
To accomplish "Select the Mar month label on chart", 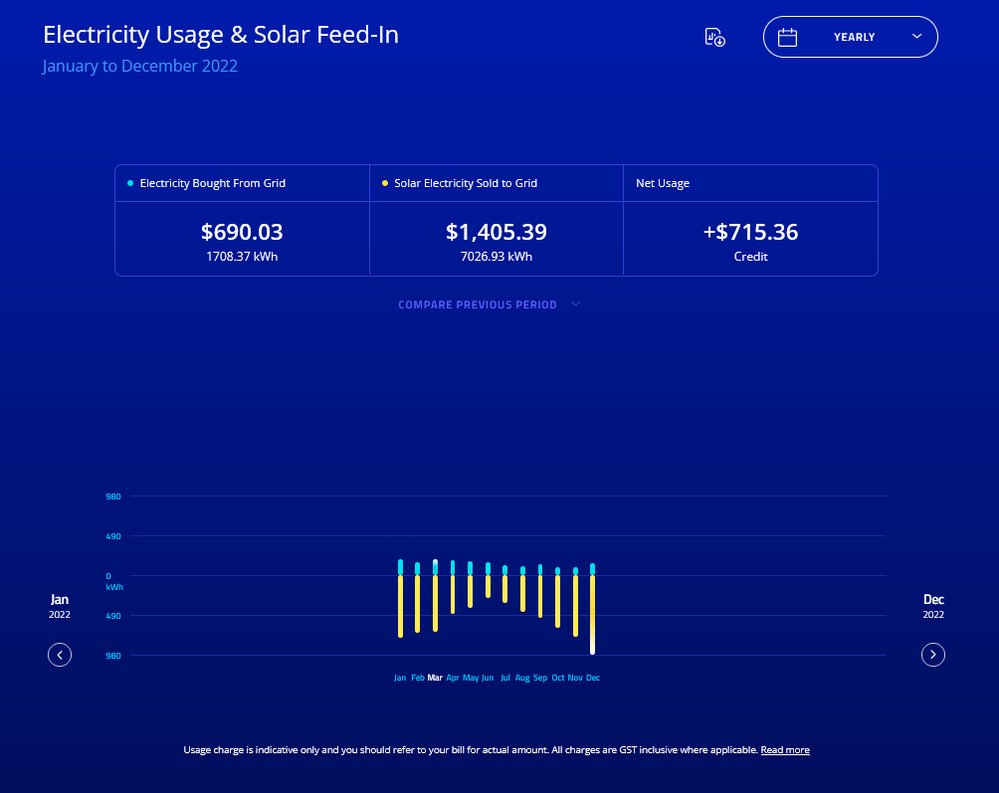I will pos(435,678).
